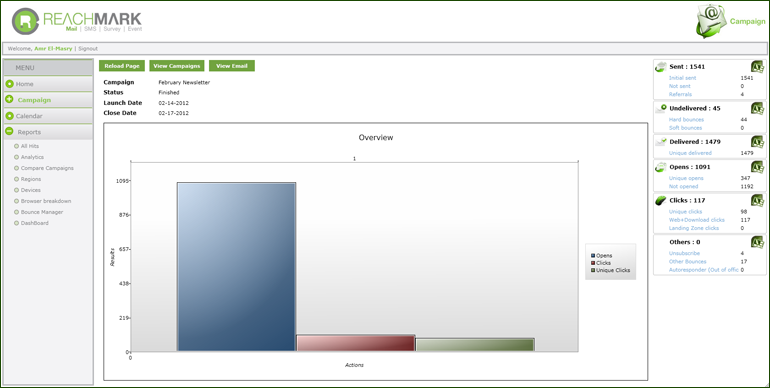The height and width of the screenshot is (388, 770).
Task: Click View Campaigns button
Action: [x=177, y=66]
